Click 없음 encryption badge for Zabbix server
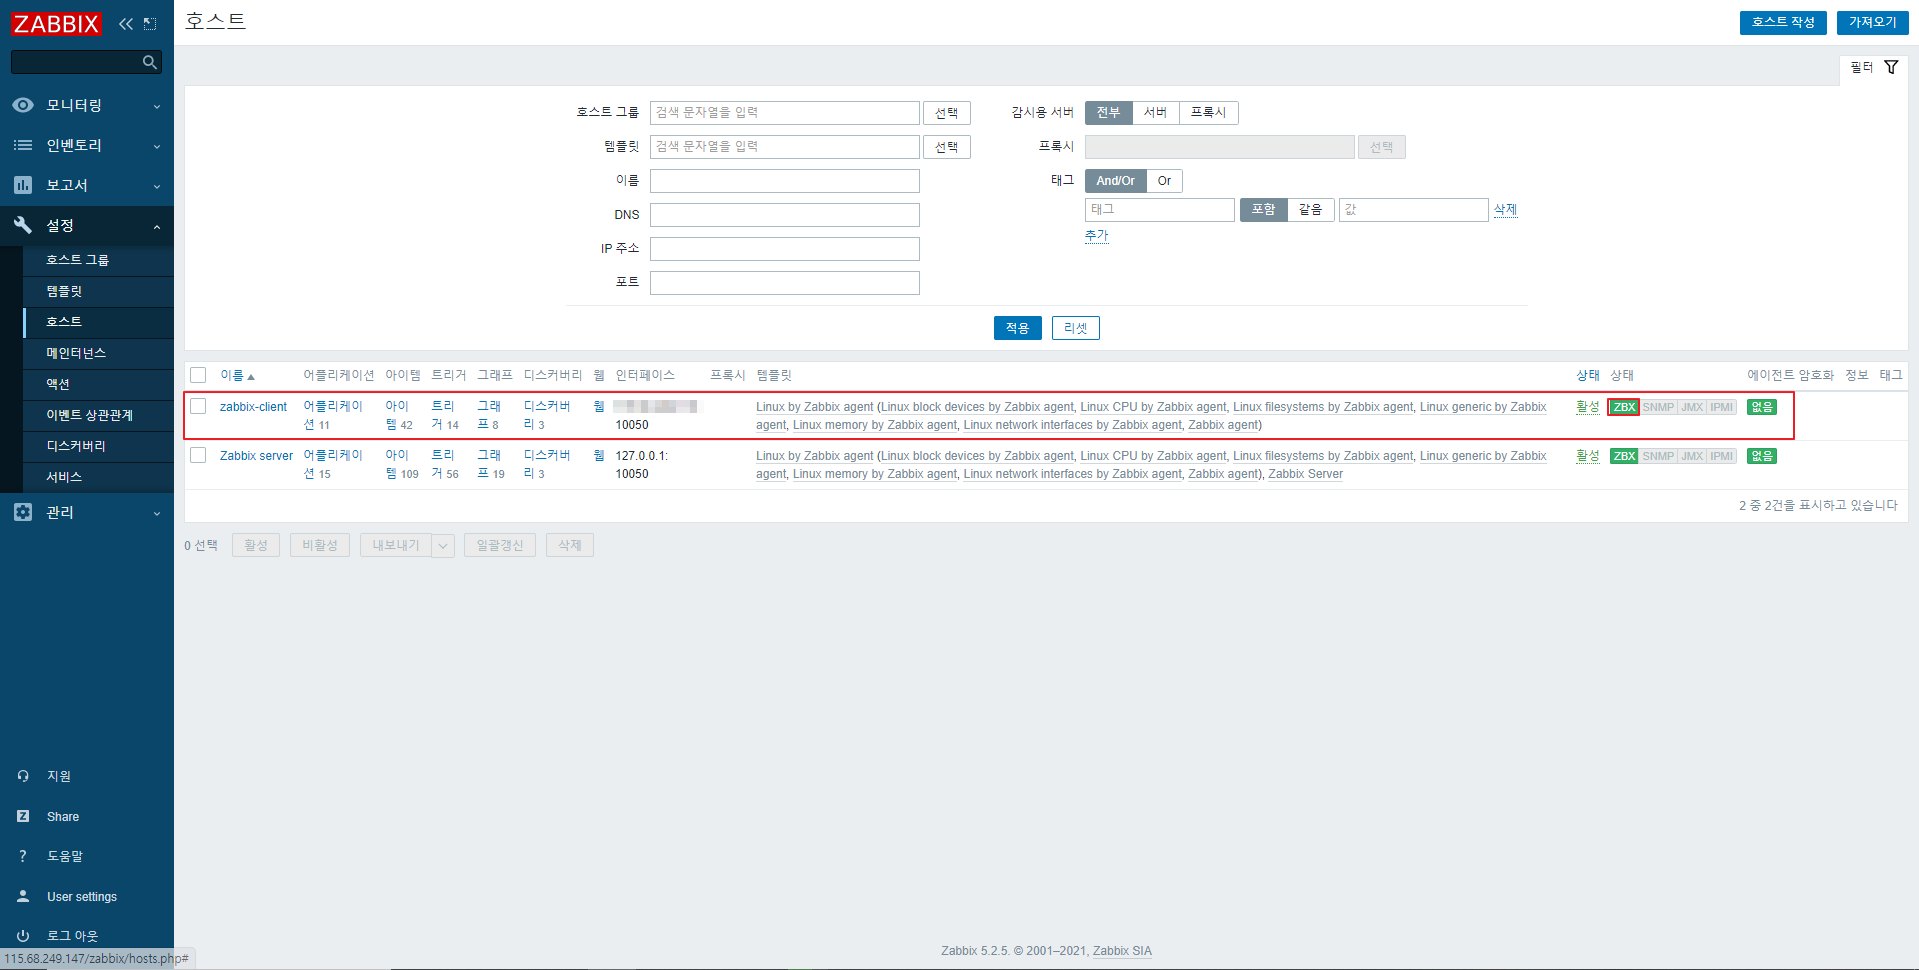The width and height of the screenshot is (1919, 970). (x=1762, y=456)
